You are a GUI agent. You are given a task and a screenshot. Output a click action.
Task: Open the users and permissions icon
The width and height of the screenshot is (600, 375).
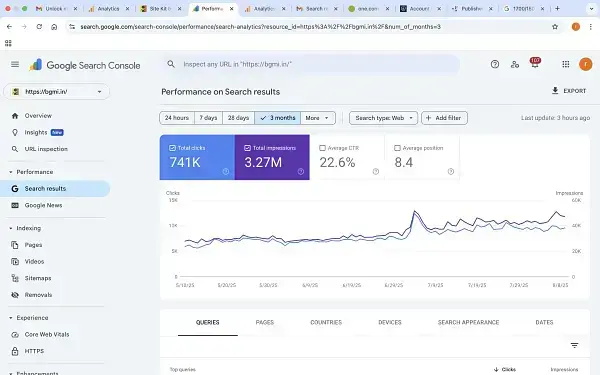515,64
